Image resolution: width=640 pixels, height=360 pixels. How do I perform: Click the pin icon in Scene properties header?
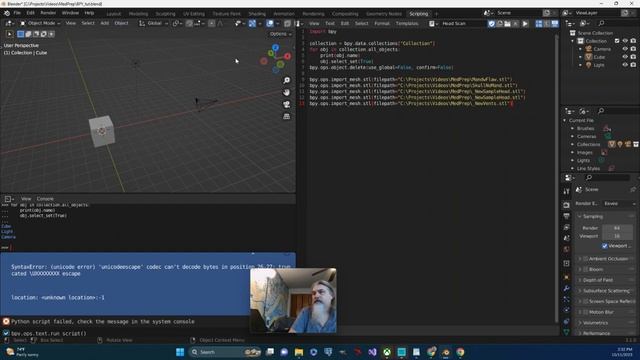633,189
